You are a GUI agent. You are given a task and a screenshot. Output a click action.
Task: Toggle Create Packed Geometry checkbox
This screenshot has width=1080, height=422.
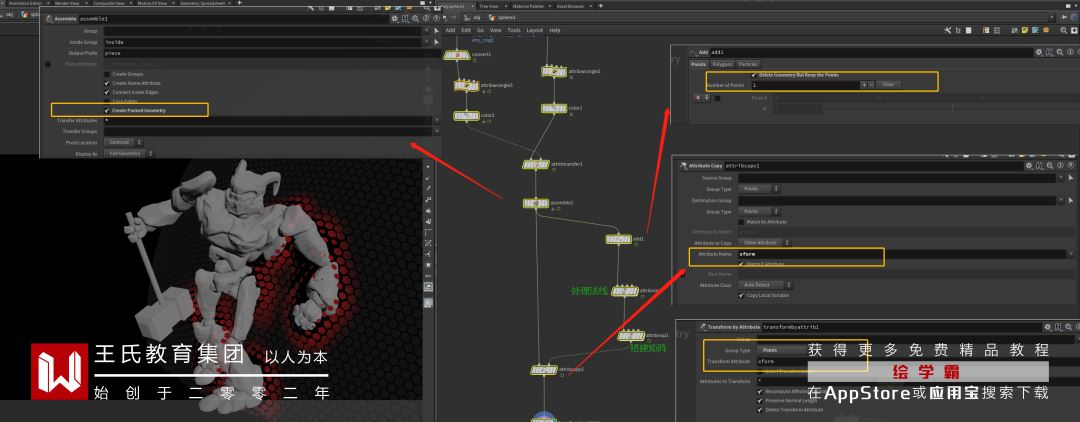(107, 110)
